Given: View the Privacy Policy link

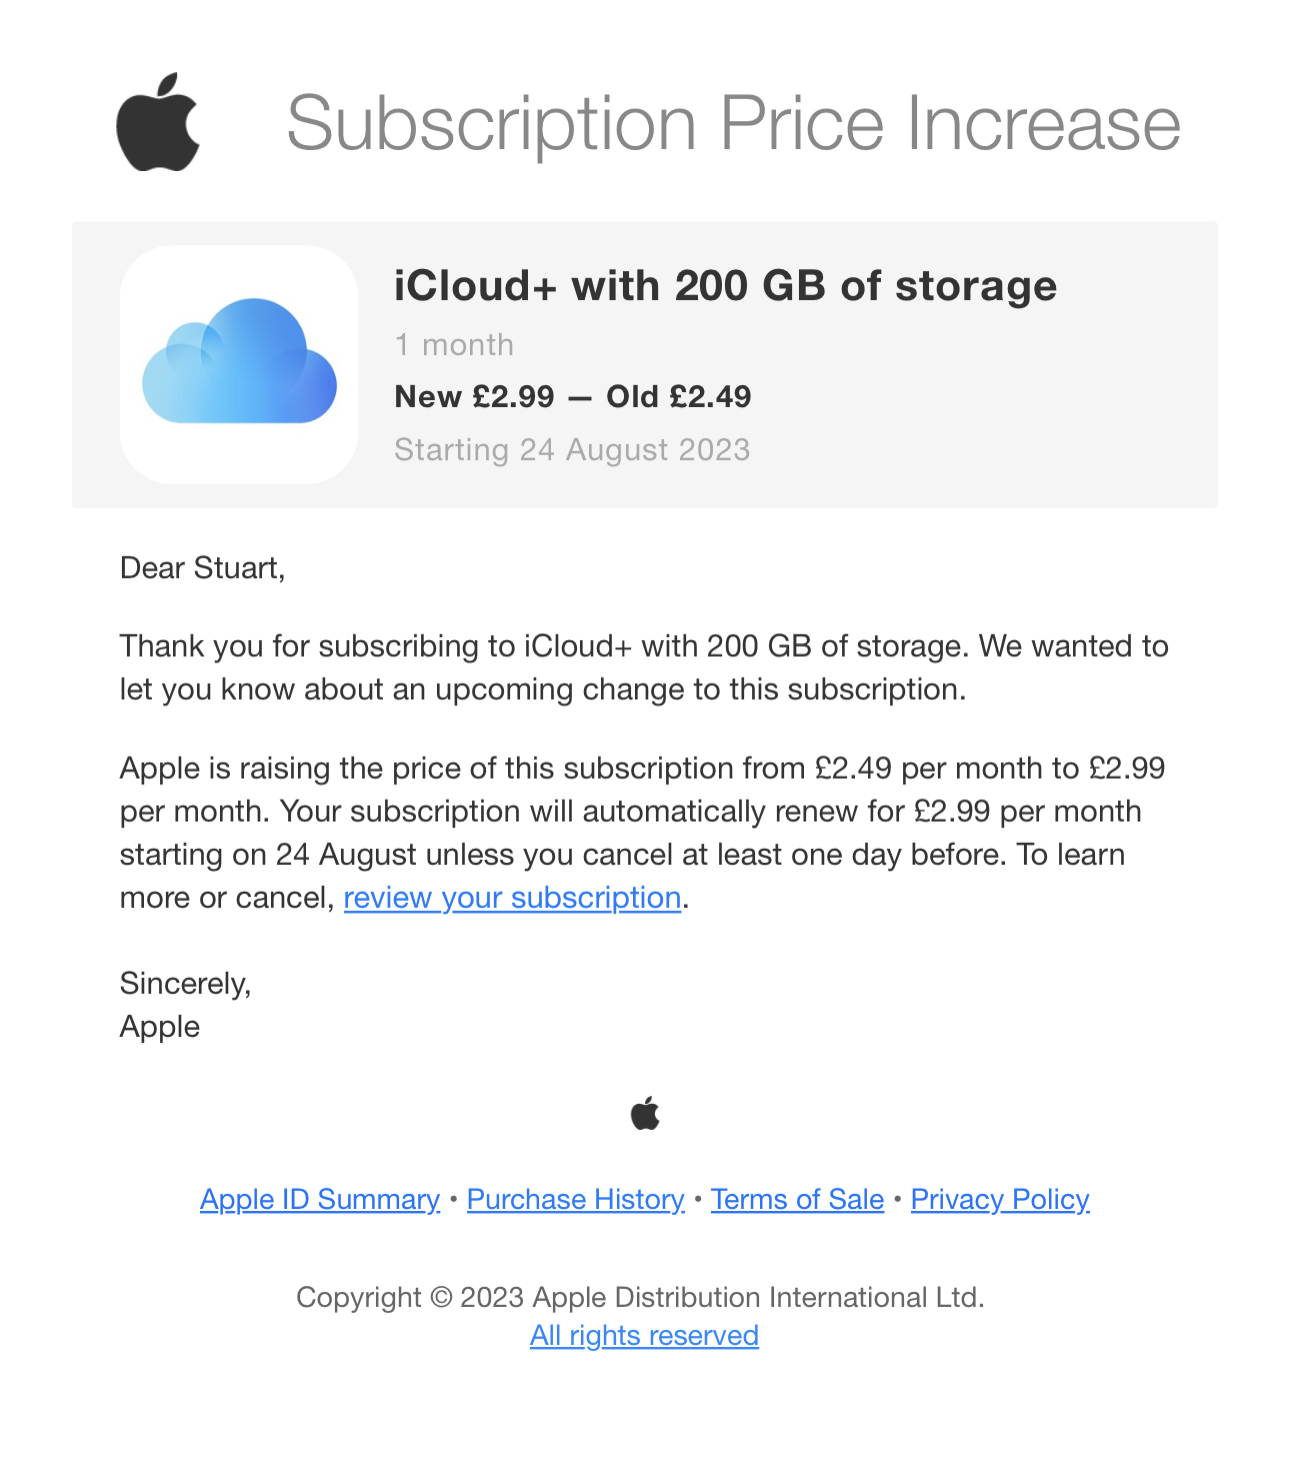Looking at the screenshot, I should click(x=999, y=1199).
